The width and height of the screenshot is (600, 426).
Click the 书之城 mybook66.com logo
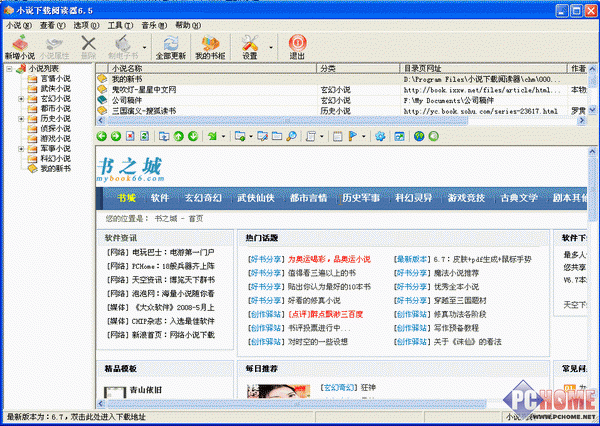130,169
